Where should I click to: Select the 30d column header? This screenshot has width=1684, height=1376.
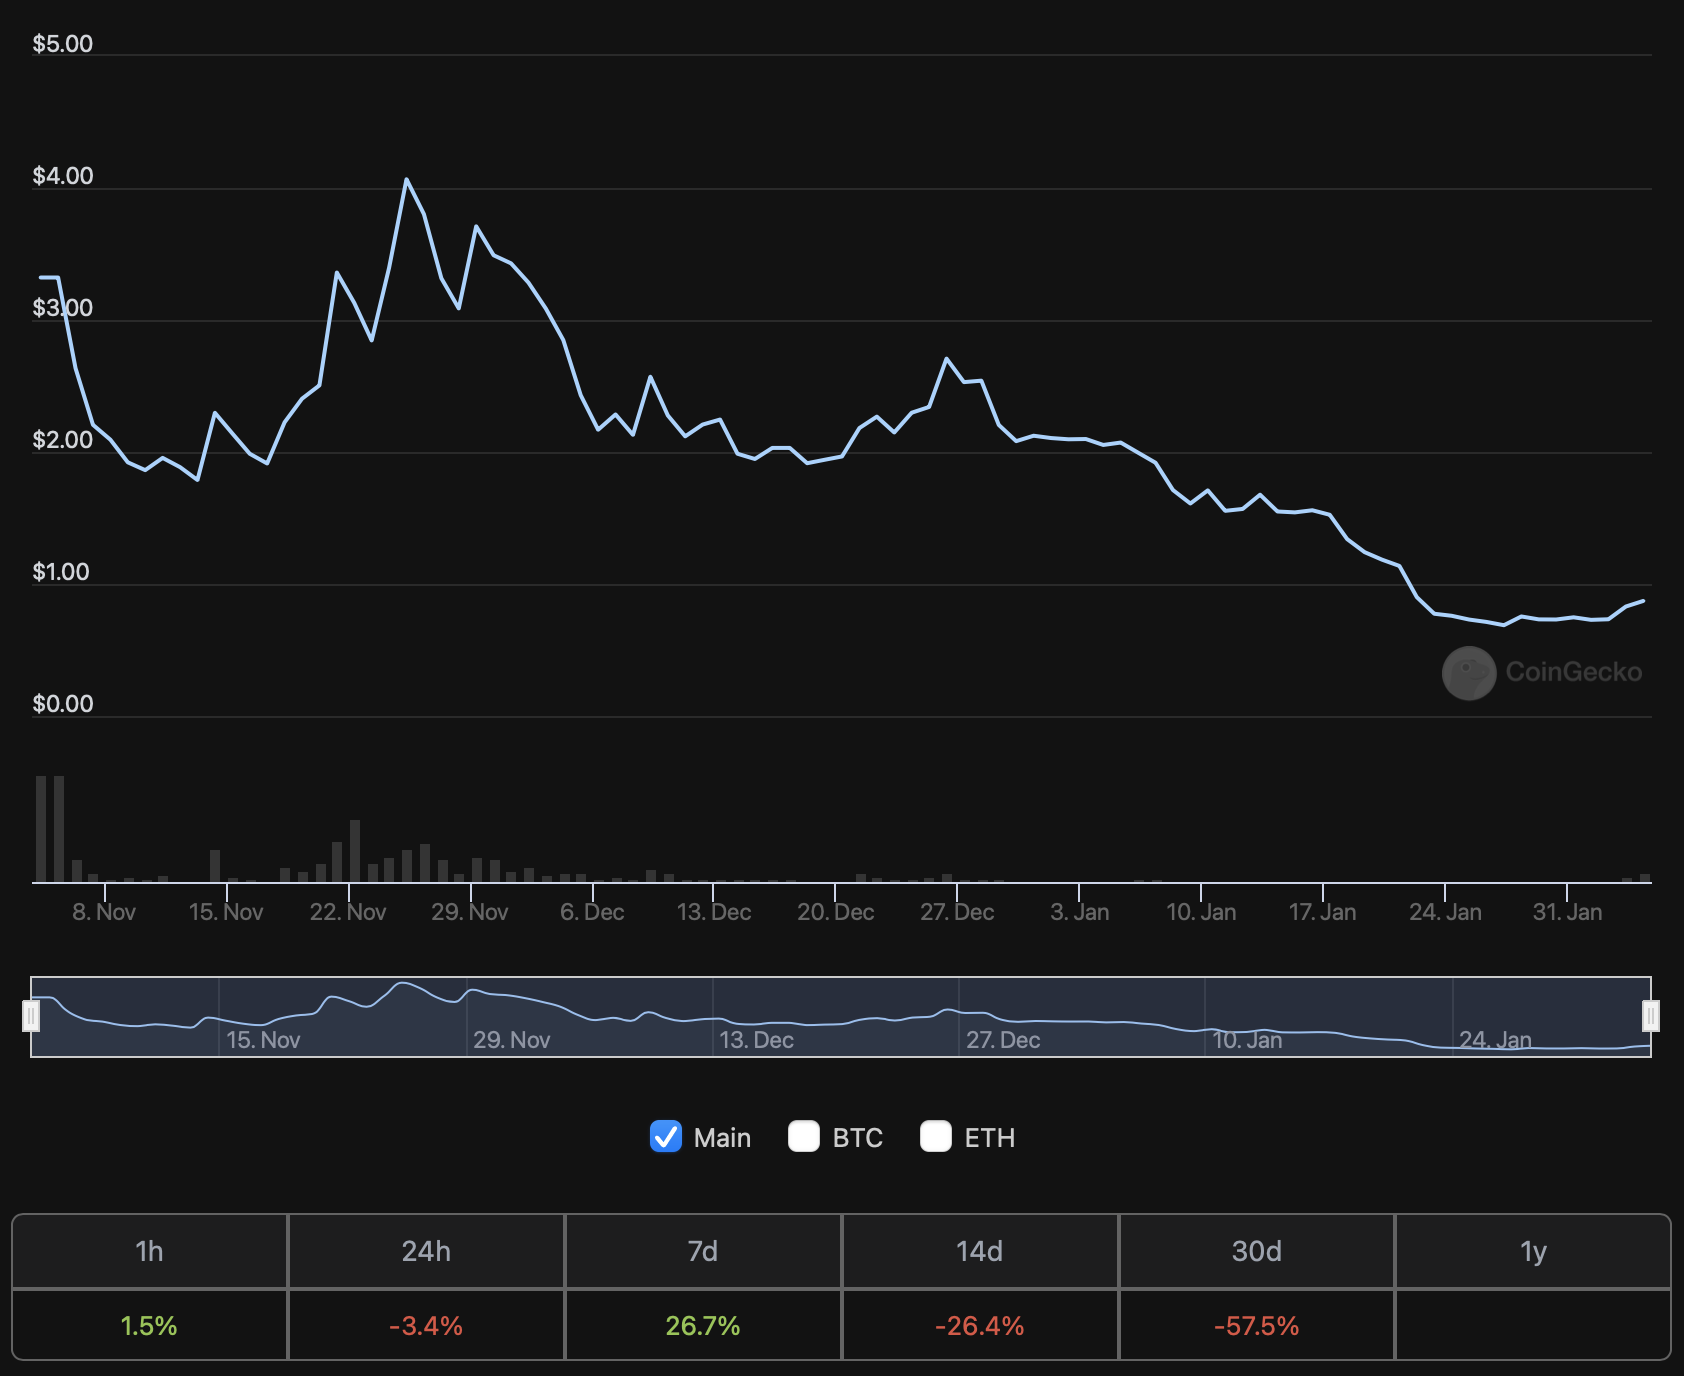pyautogui.click(x=1256, y=1251)
